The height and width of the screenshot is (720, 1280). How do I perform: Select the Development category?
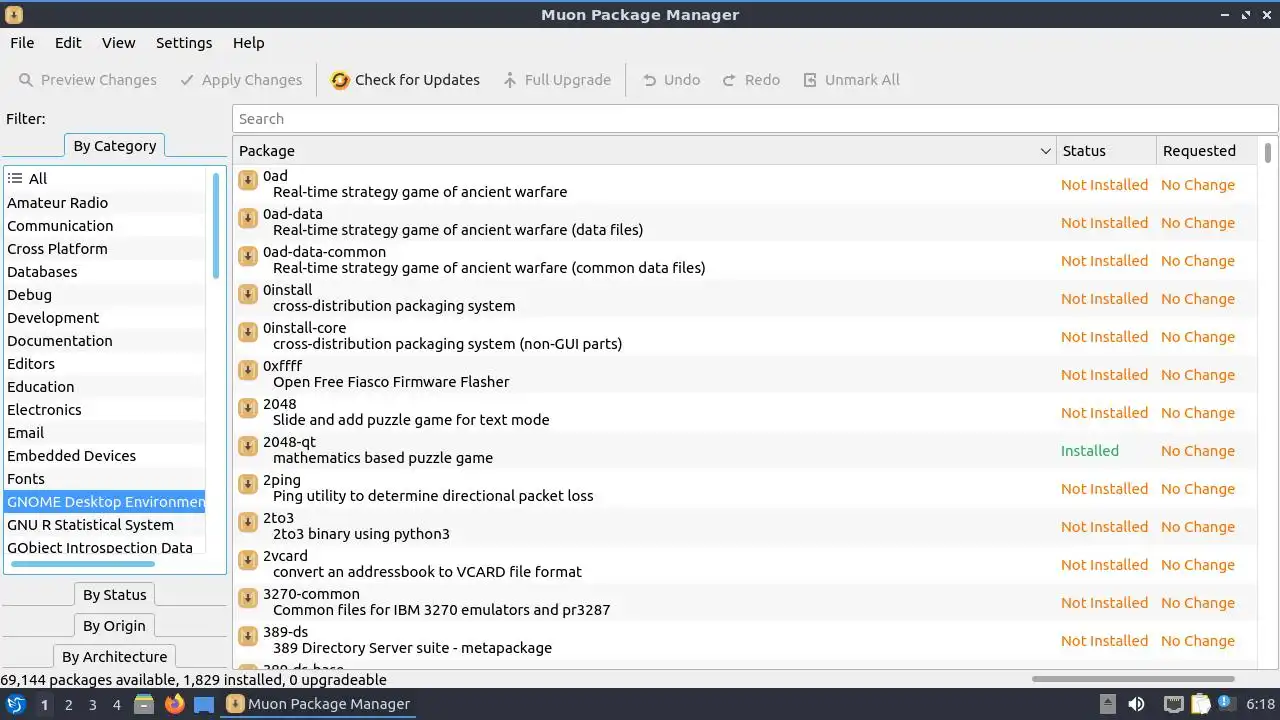point(105,318)
